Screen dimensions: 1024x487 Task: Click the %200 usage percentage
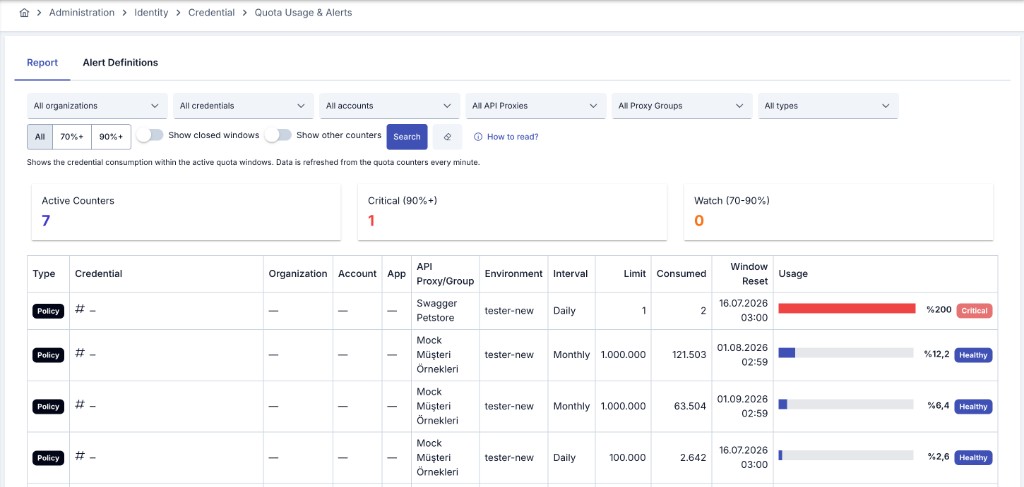(938, 311)
